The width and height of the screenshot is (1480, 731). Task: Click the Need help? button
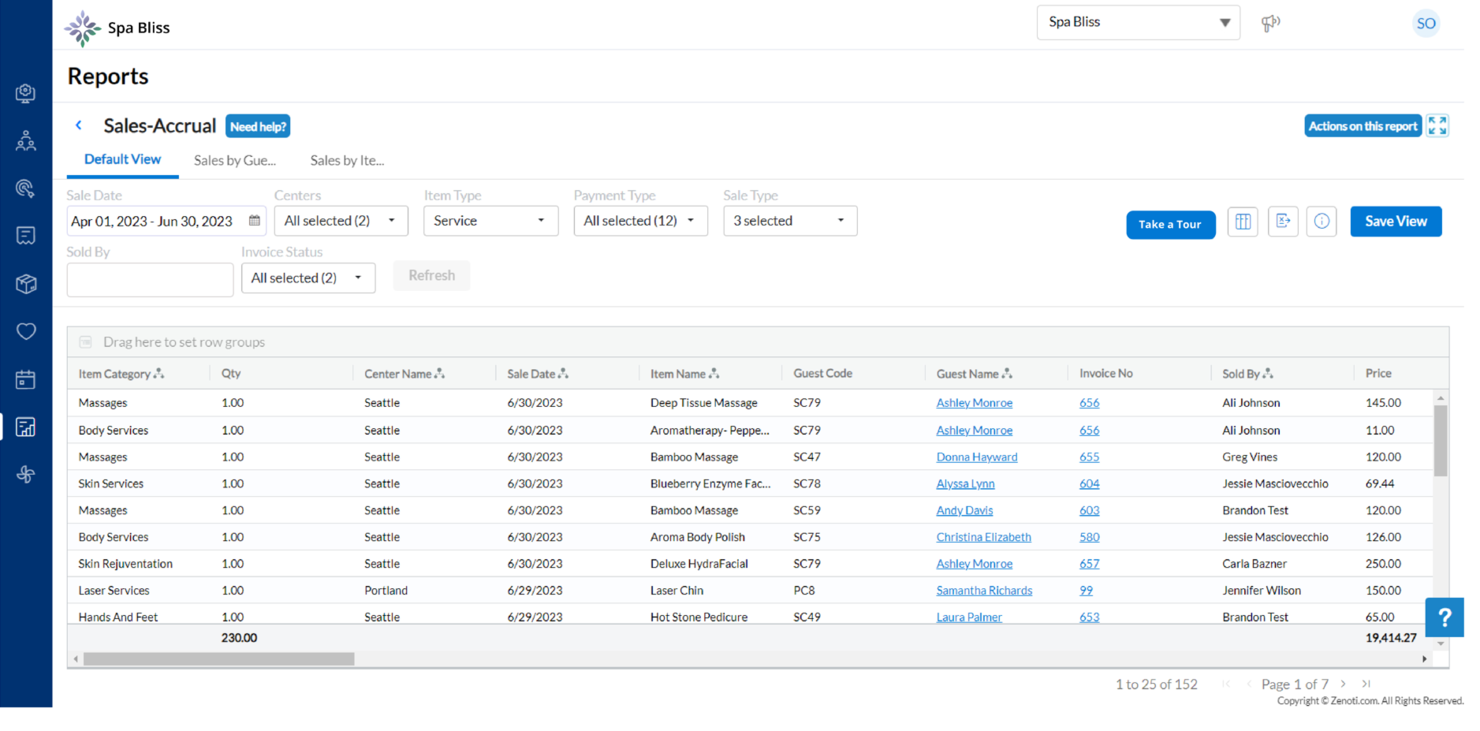pyautogui.click(x=258, y=127)
